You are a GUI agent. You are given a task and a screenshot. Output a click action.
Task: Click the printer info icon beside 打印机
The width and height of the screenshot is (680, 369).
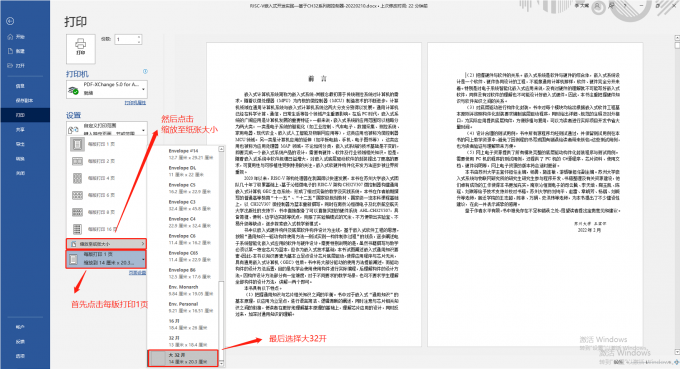click(145, 72)
